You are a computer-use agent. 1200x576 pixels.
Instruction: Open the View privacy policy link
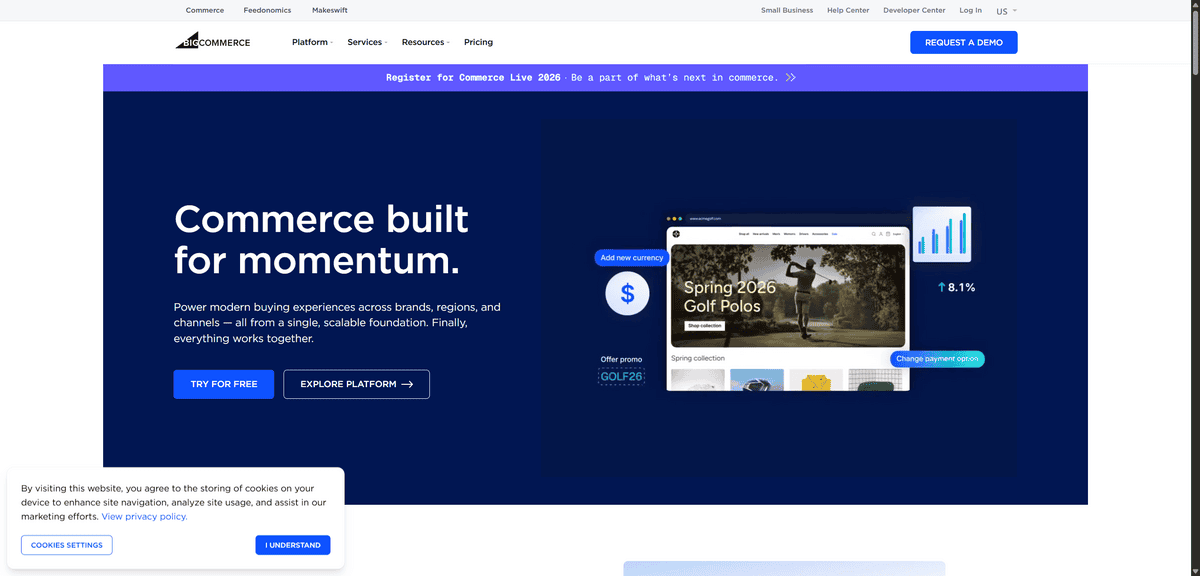144,516
